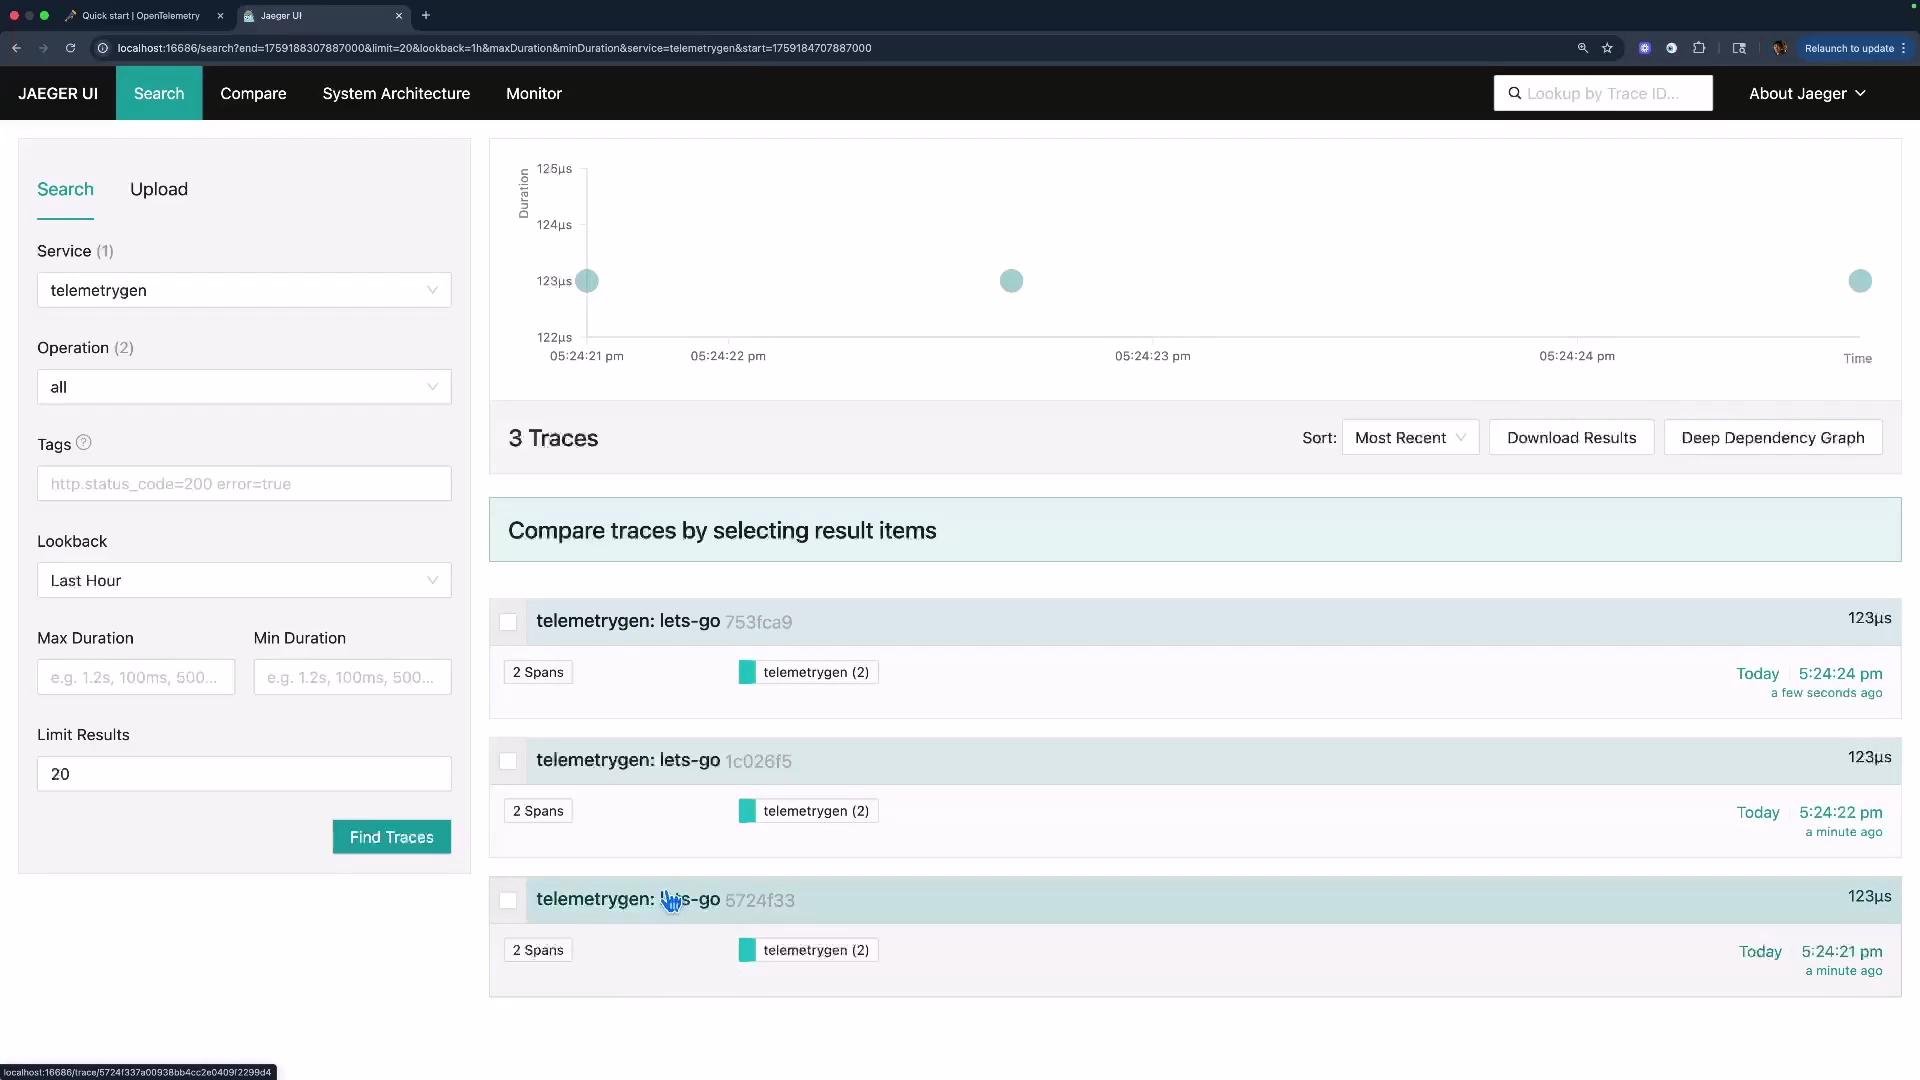
Task: Click the Download Results button
Action: pyautogui.click(x=1571, y=438)
